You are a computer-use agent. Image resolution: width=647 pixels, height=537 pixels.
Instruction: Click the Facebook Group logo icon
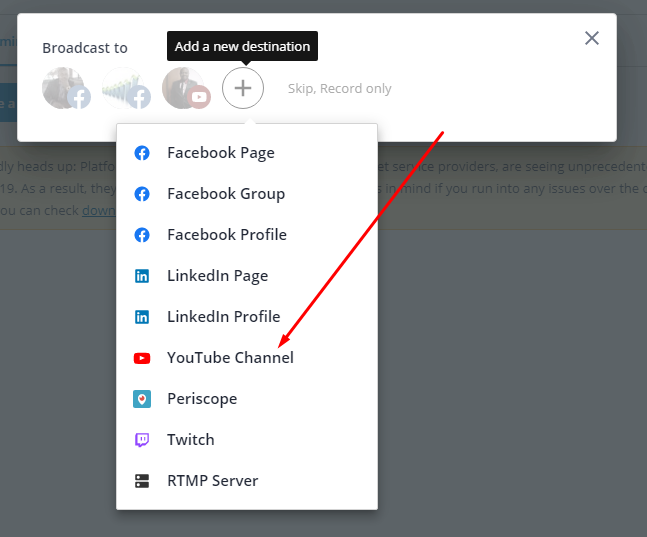[142, 194]
